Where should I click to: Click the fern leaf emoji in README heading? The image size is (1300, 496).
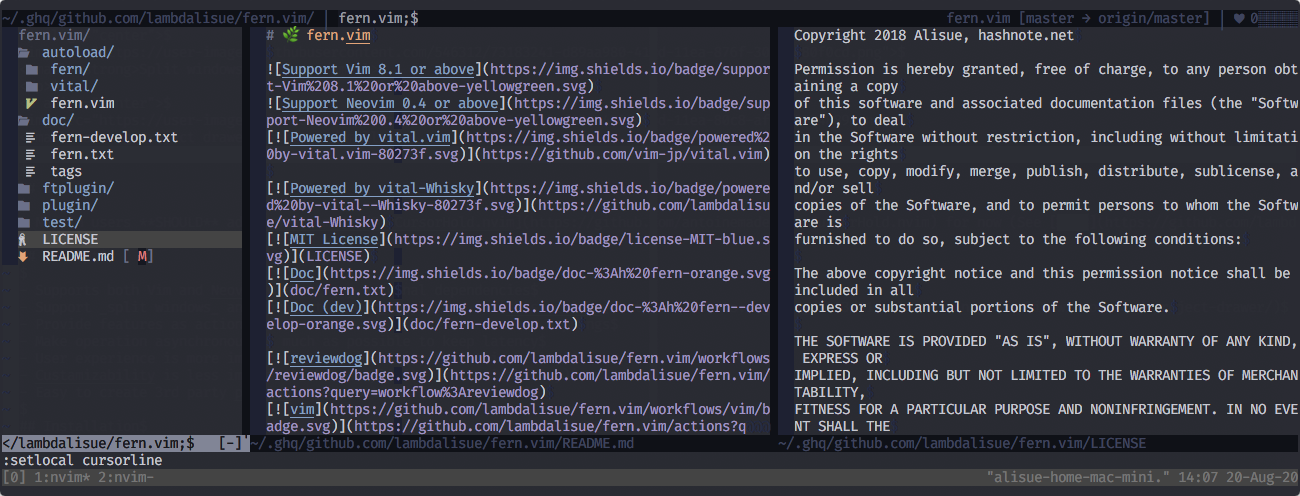(x=290, y=35)
